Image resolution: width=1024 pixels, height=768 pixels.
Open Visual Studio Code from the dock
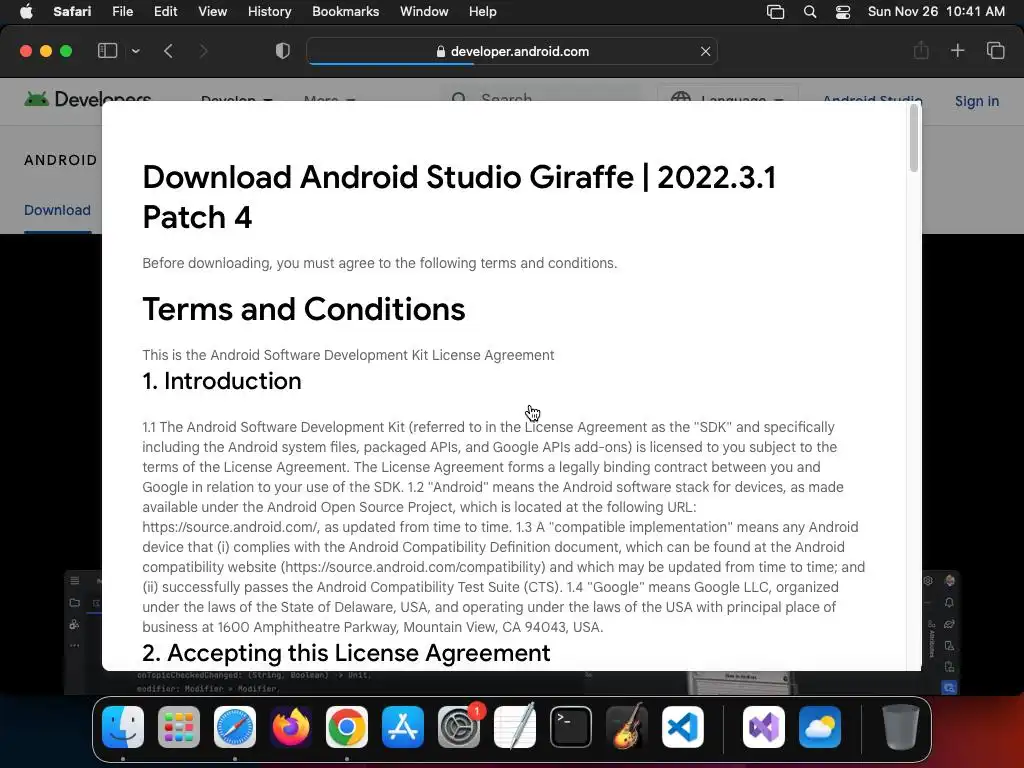pyautogui.click(x=682, y=727)
